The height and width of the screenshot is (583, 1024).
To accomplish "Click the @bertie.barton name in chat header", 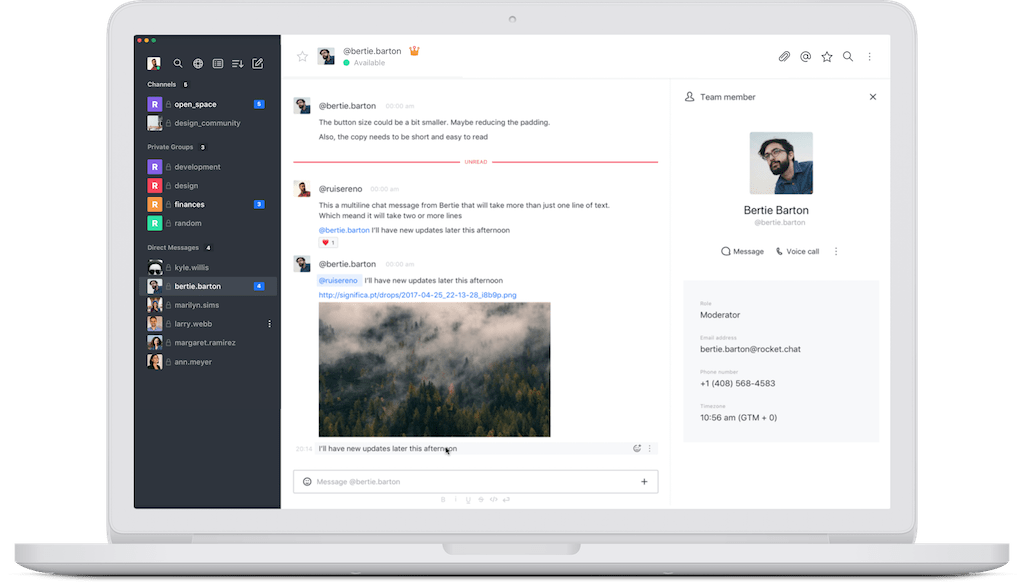I will coord(372,51).
